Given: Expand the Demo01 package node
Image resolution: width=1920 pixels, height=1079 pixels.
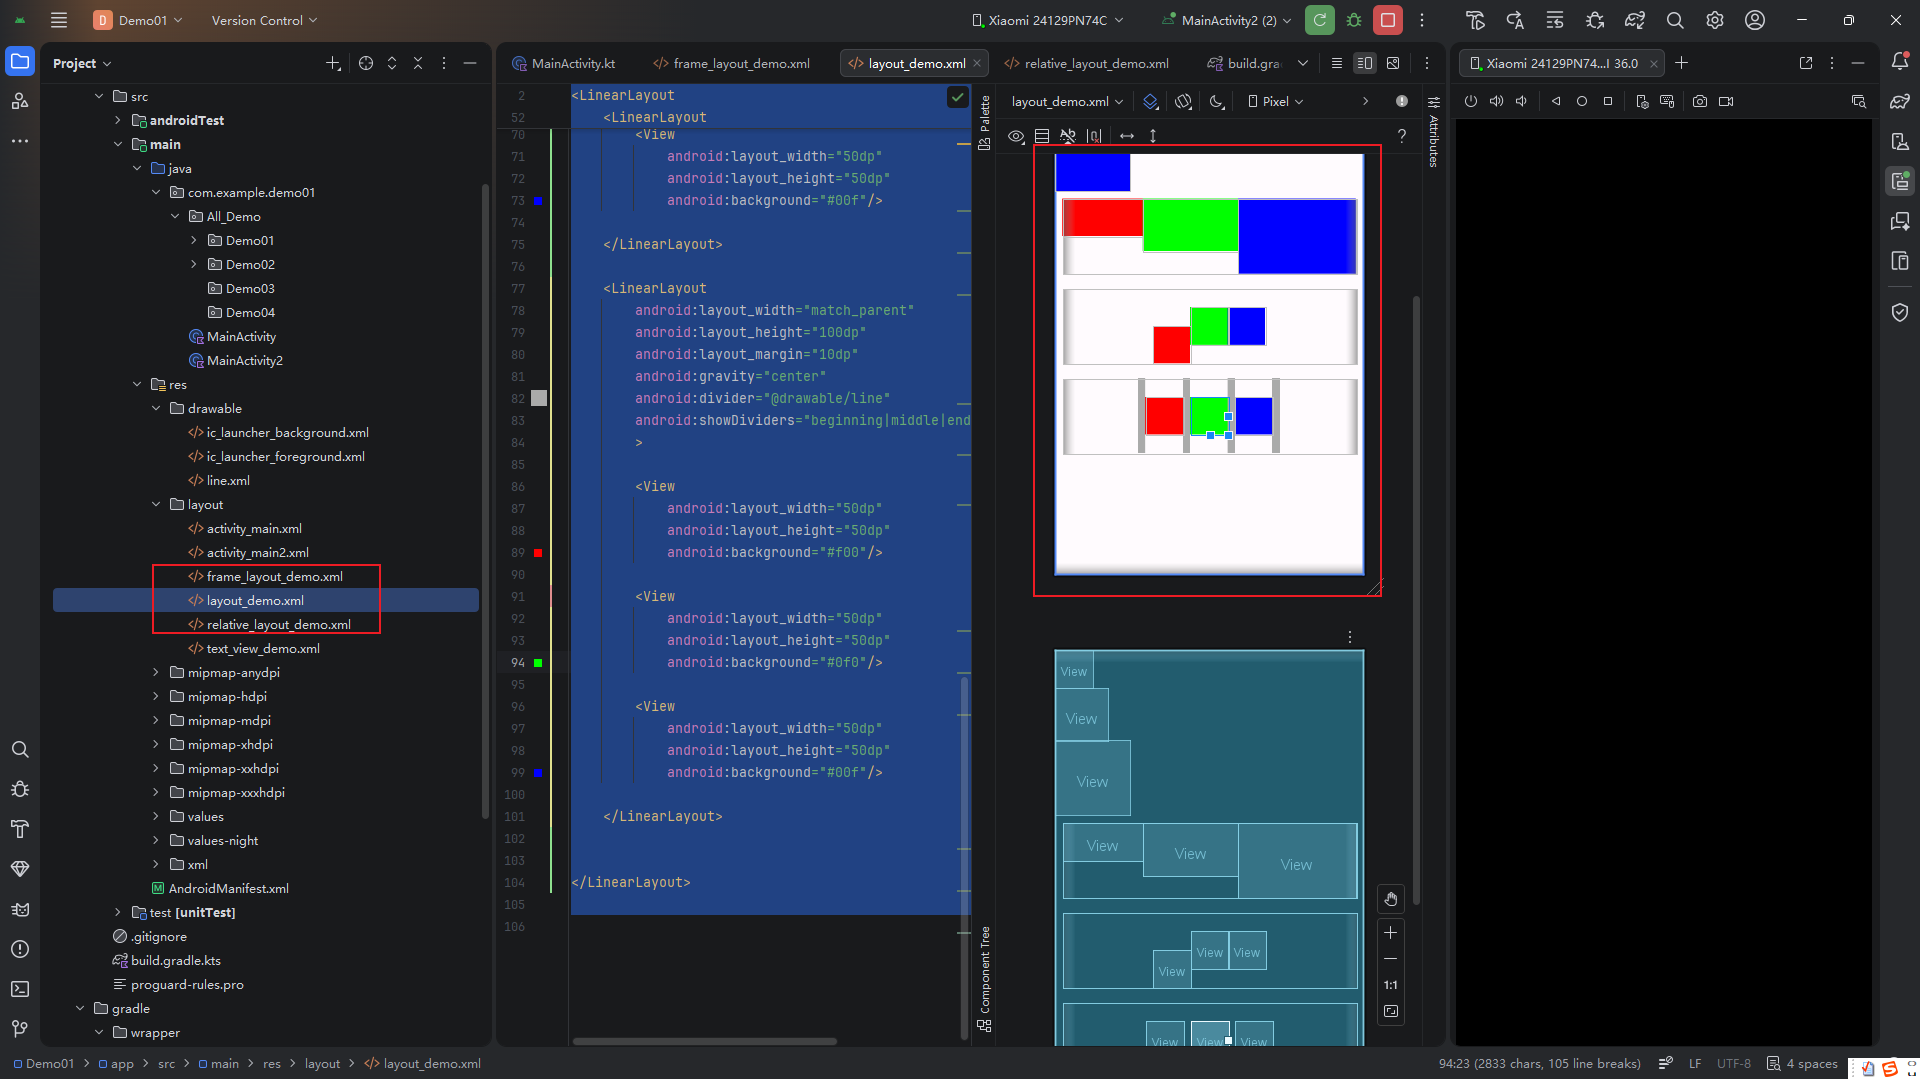Looking at the screenshot, I should click(194, 240).
